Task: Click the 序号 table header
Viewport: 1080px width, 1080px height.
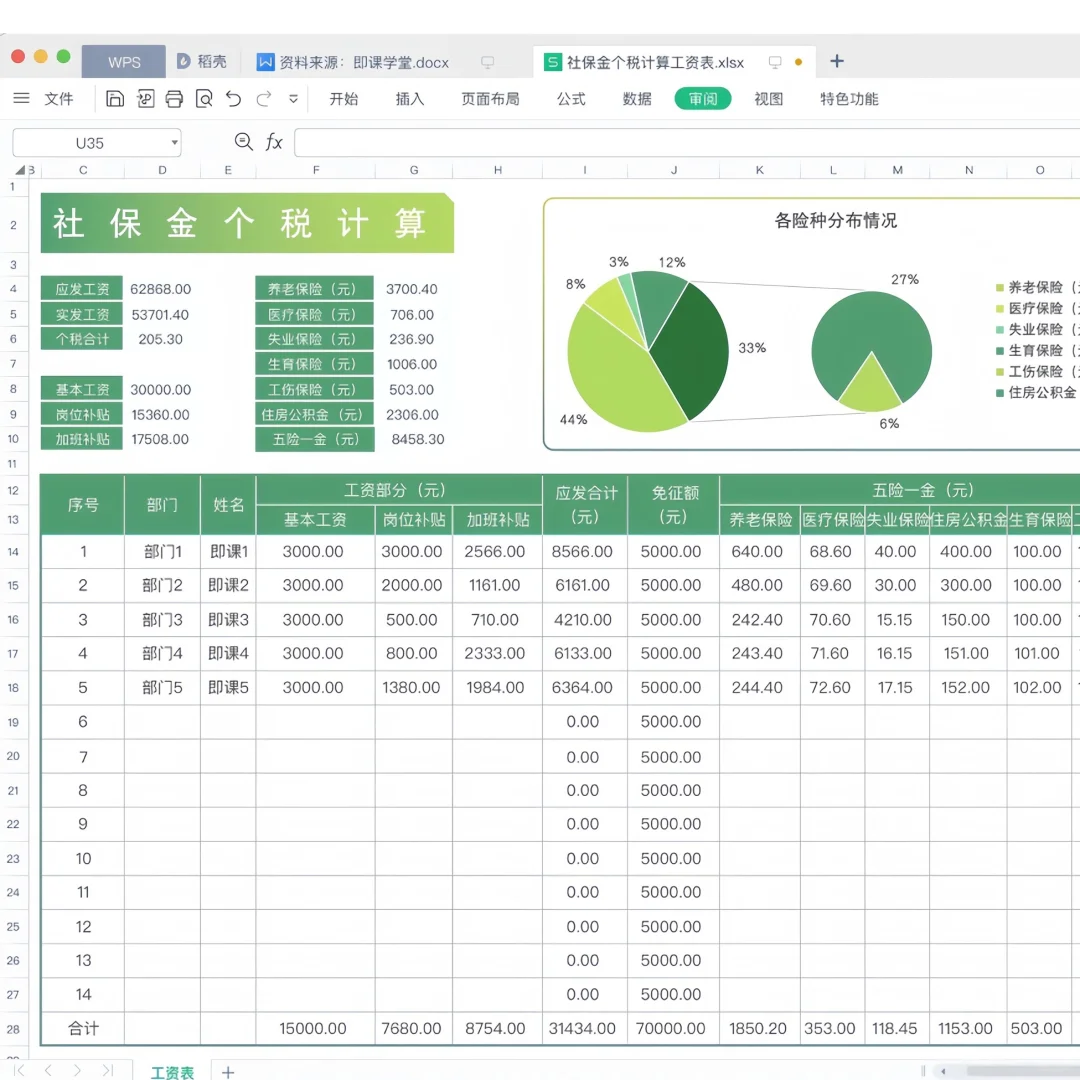Action: tap(83, 505)
